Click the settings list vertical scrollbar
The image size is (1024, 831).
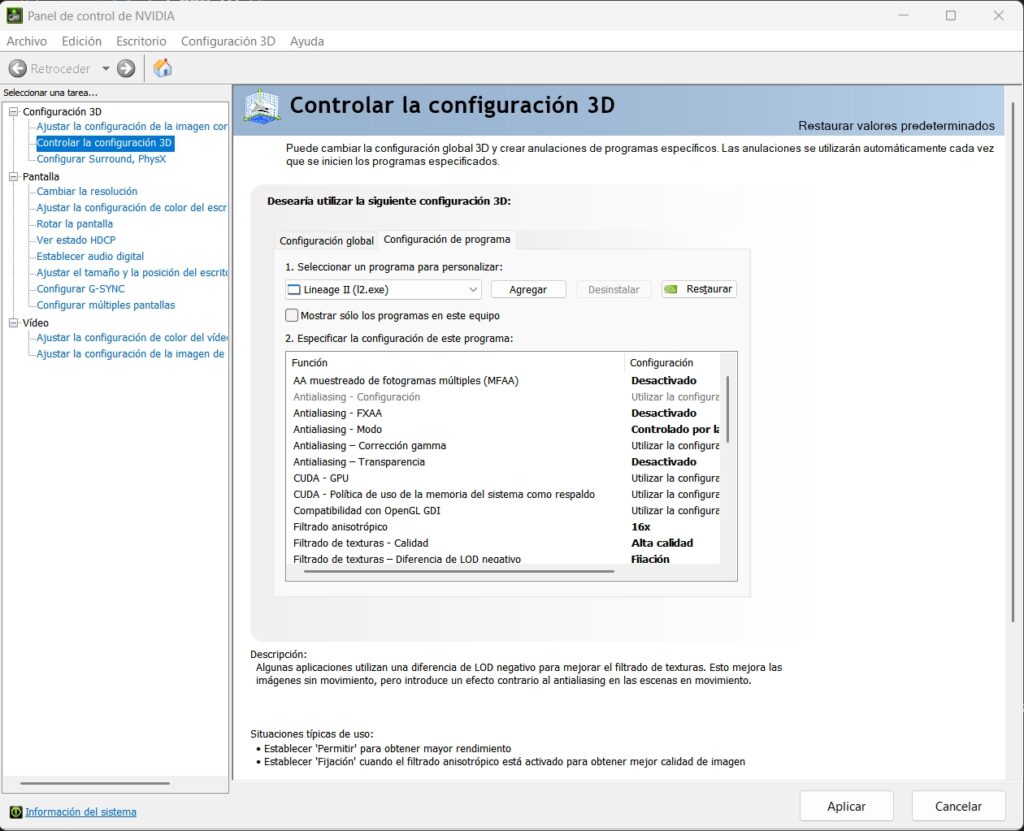point(728,409)
